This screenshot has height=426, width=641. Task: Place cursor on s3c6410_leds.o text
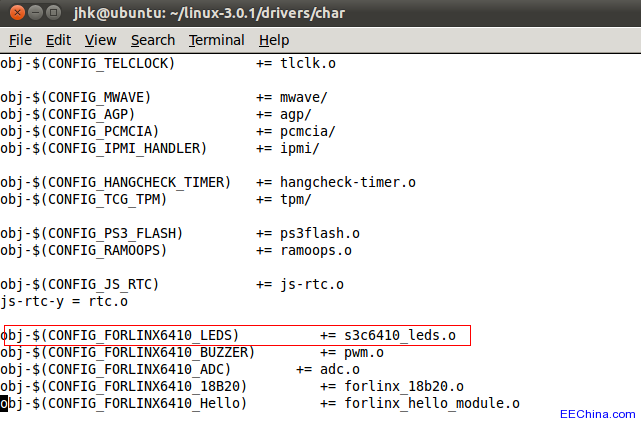click(400, 335)
